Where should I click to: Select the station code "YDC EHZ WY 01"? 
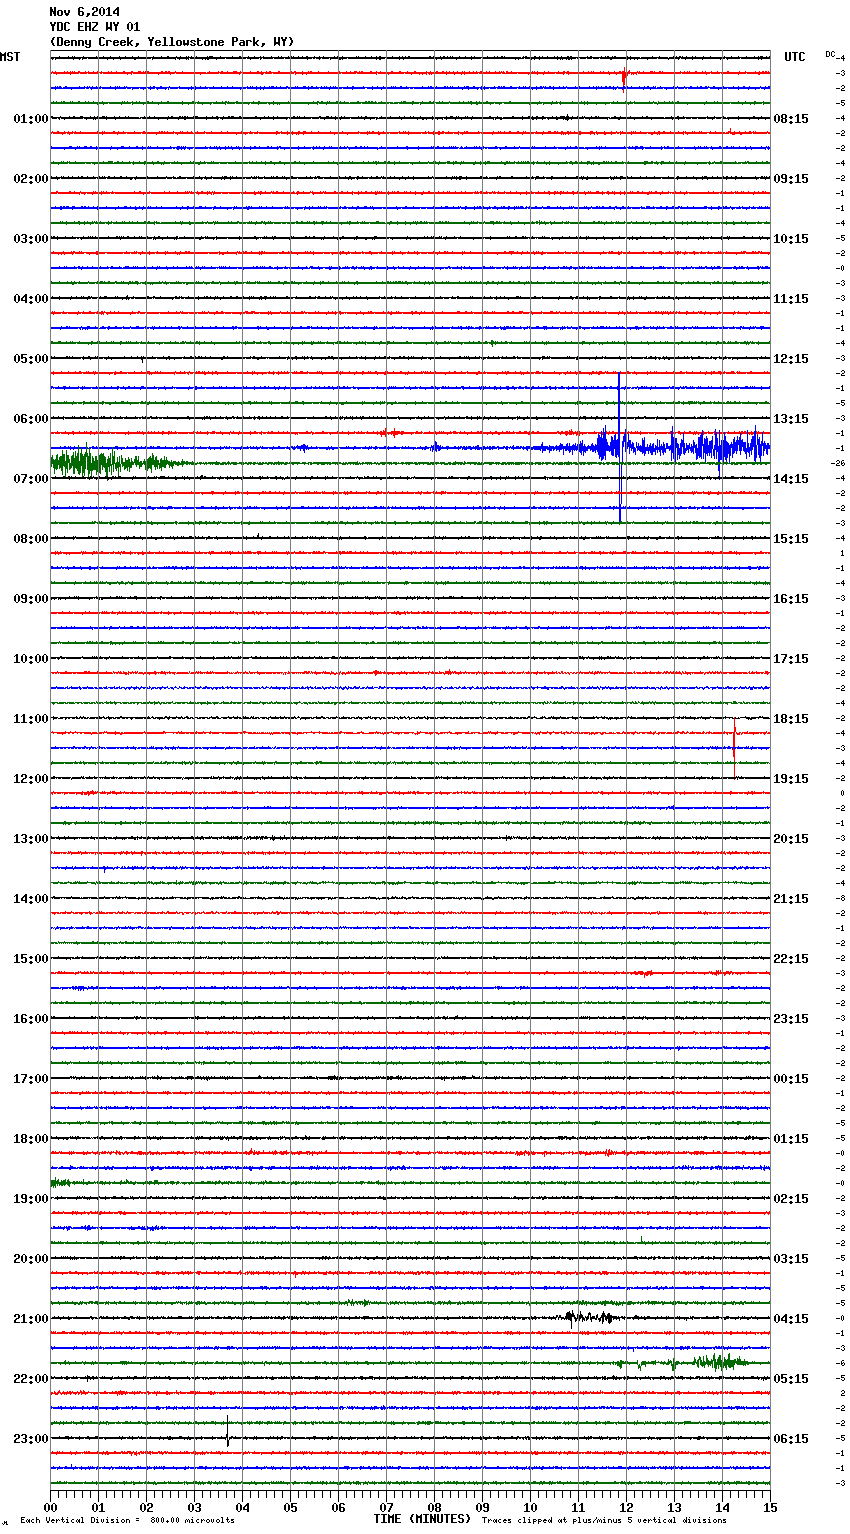[x=94, y=27]
